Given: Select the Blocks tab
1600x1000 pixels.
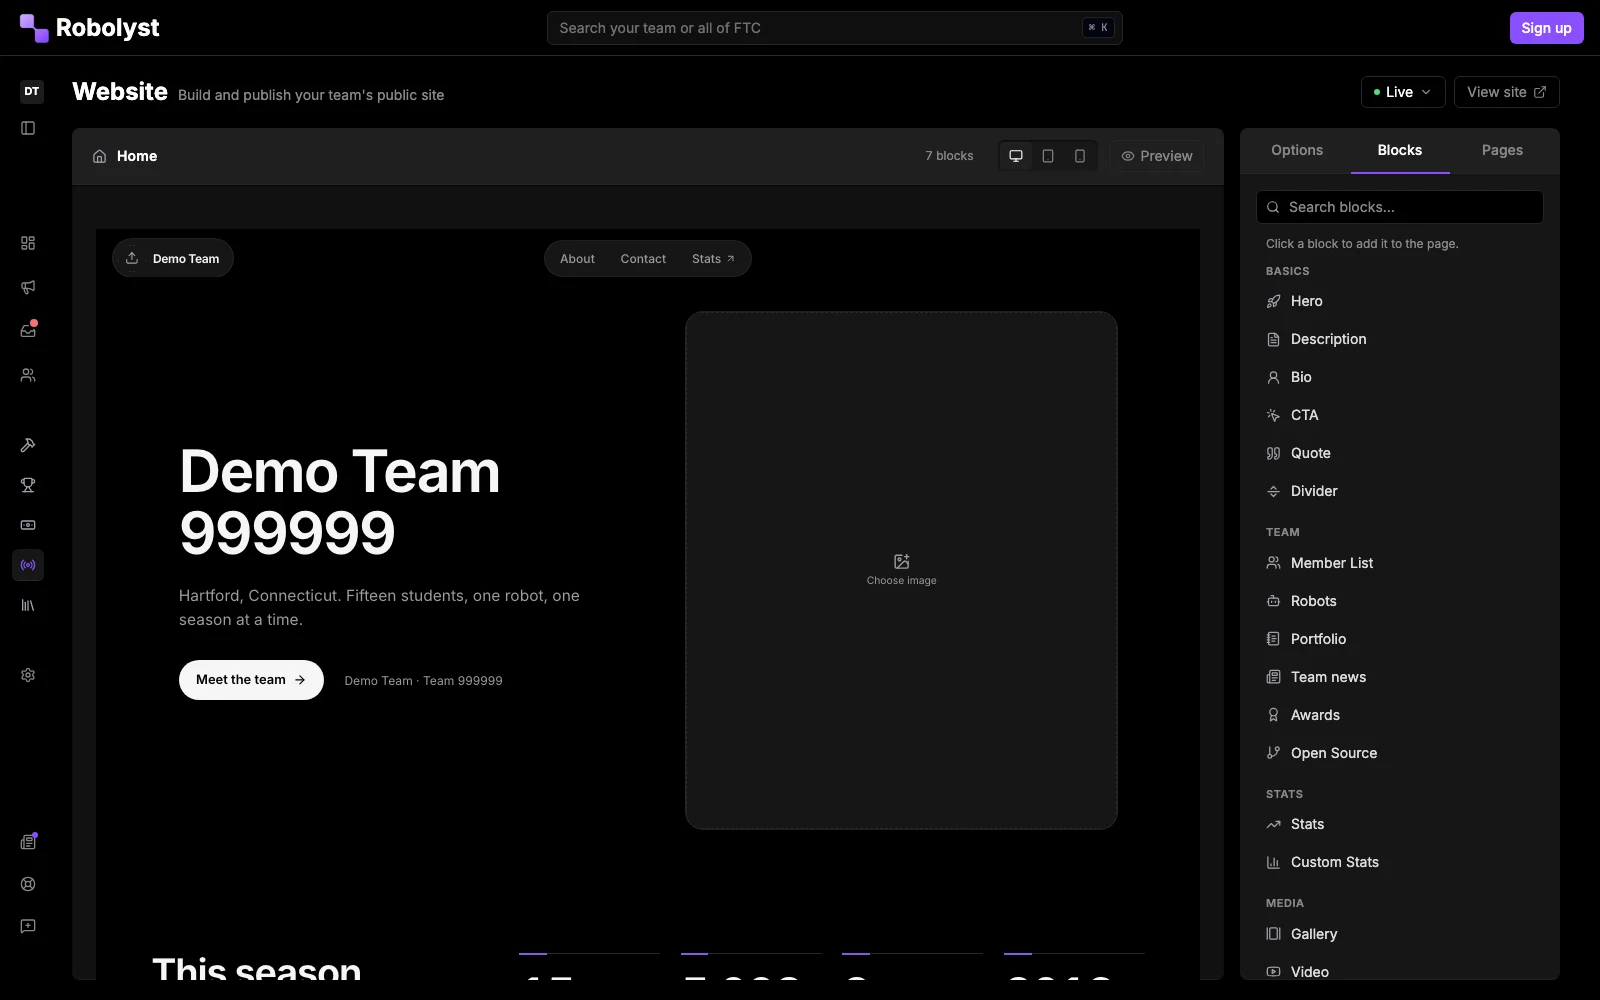Looking at the screenshot, I should click(x=1400, y=150).
